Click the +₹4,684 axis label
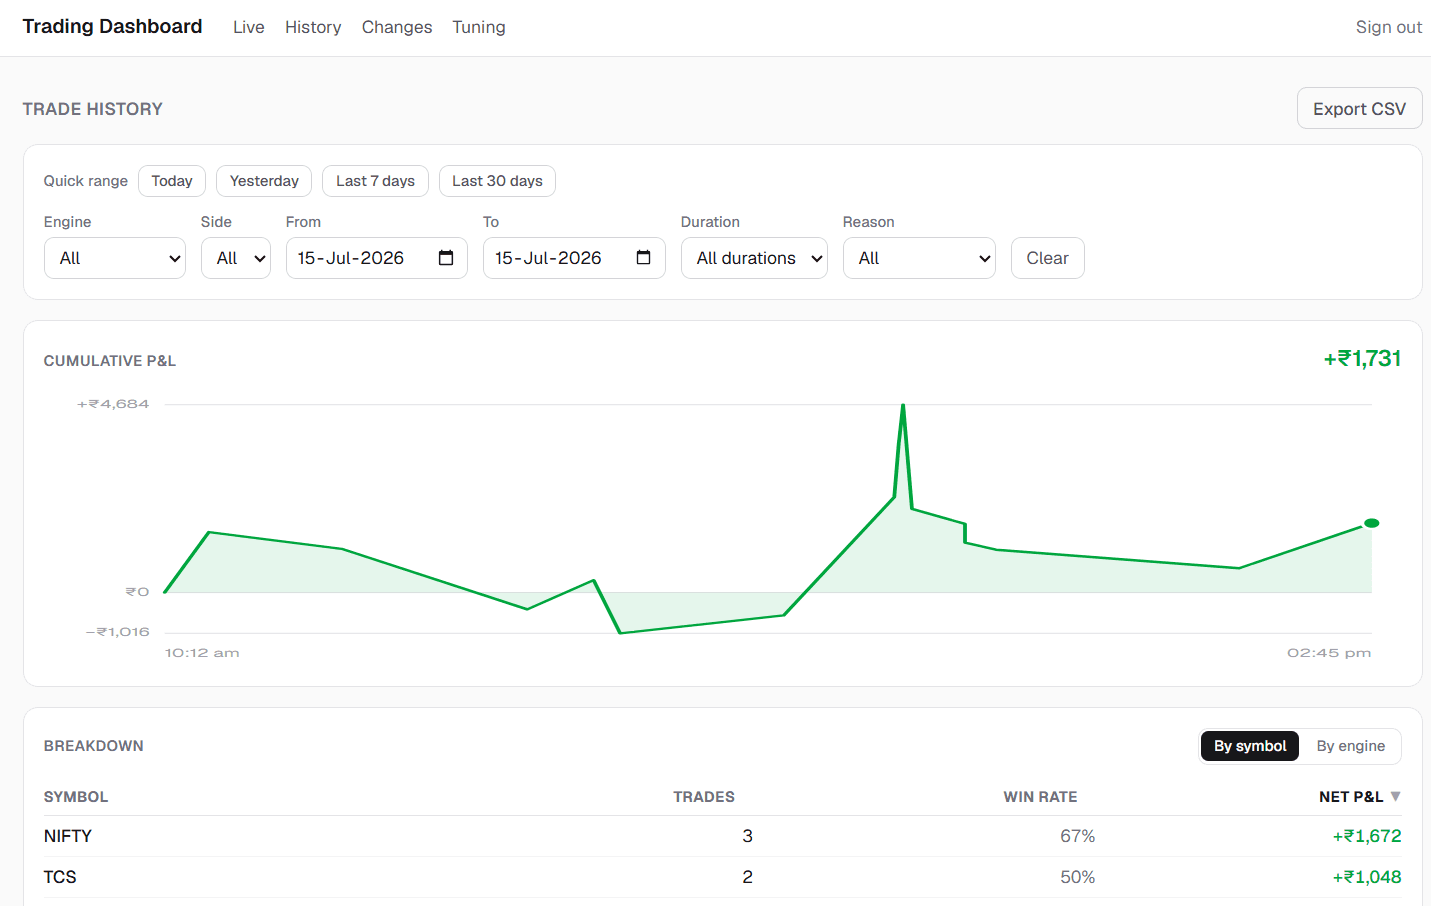 point(113,404)
